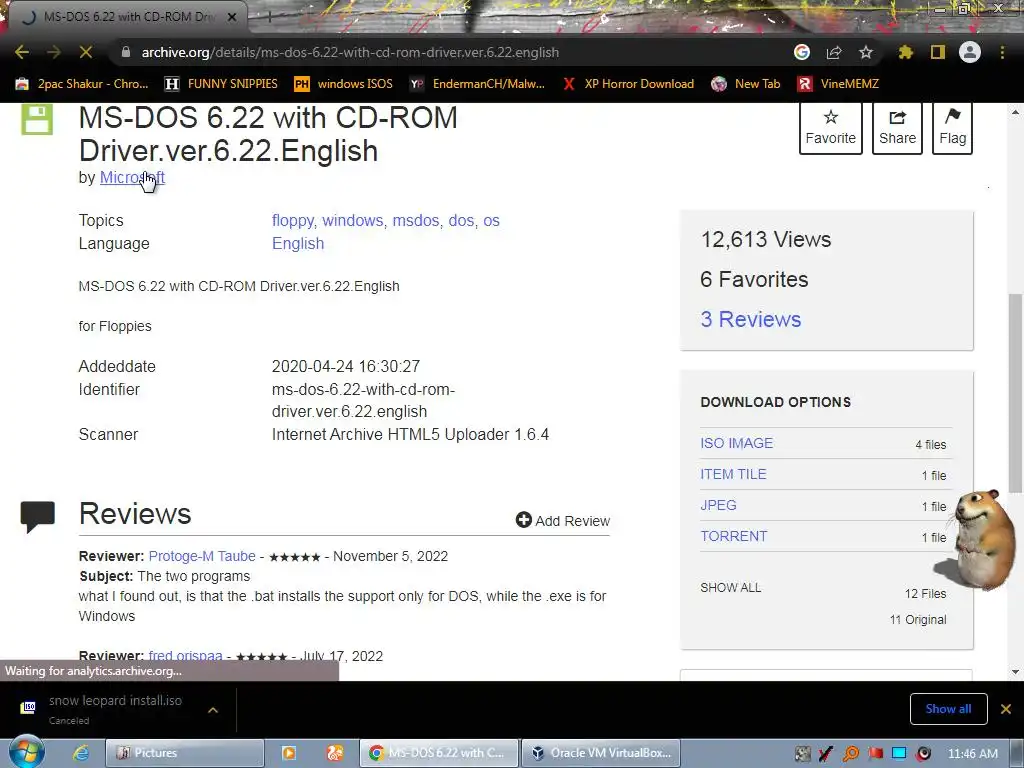Open the 3 Reviews link
This screenshot has height=768, width=1024.
coord(750,319)
